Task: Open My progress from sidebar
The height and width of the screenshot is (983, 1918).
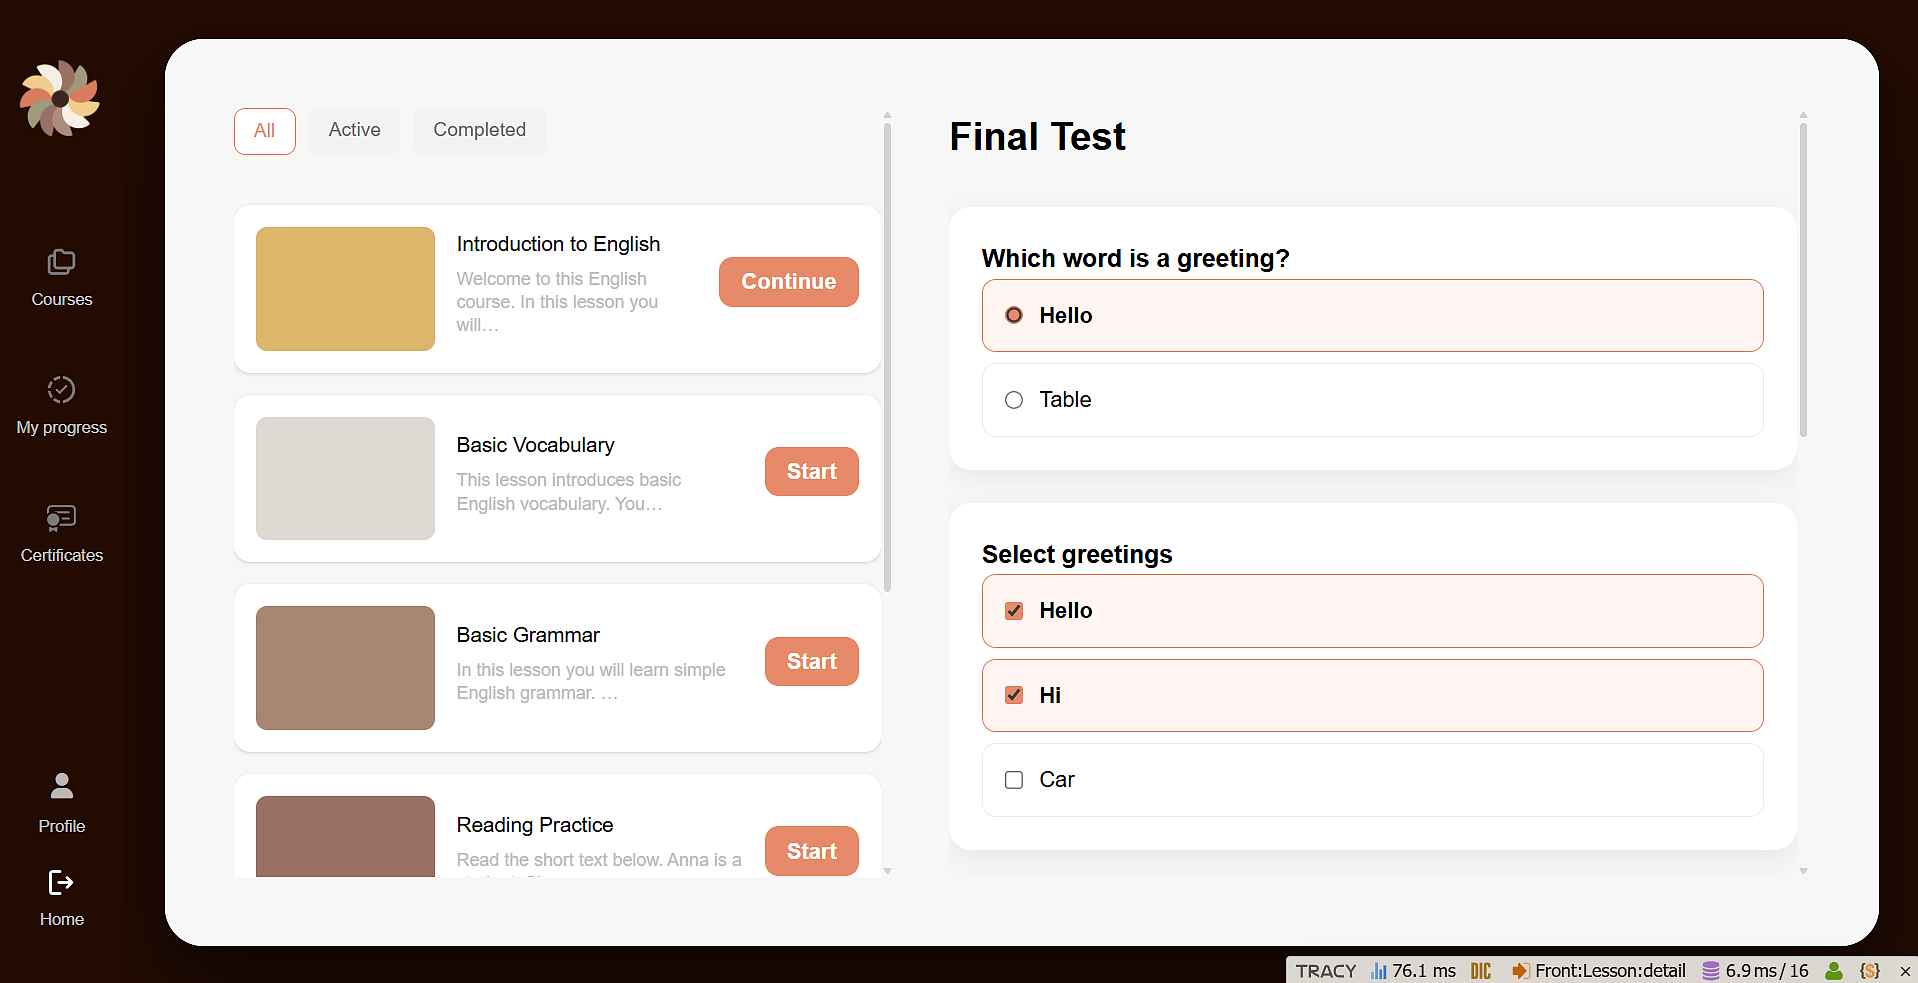Action: pyautogui.click(x=61, y=390)
